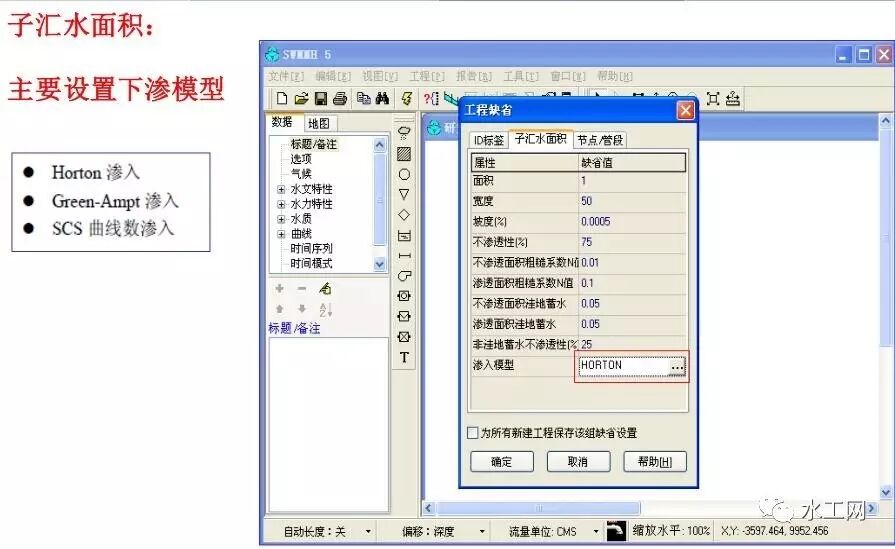Select the Text label T tool
Screen dimensions: 895x549
(x=404, y=357)
